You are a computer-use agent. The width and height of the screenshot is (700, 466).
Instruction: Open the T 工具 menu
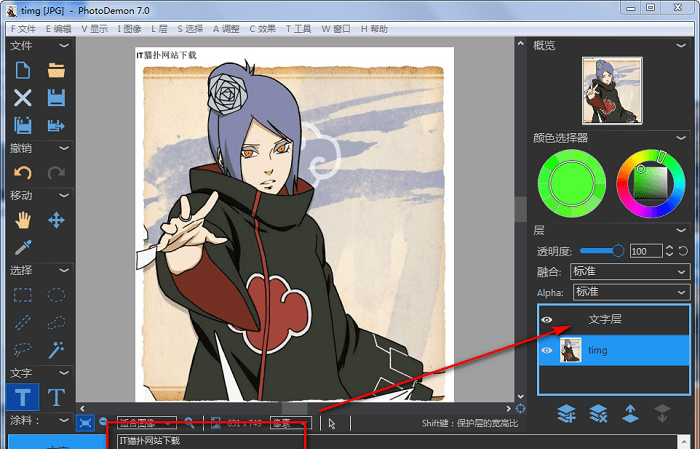[x=298, y=29]
